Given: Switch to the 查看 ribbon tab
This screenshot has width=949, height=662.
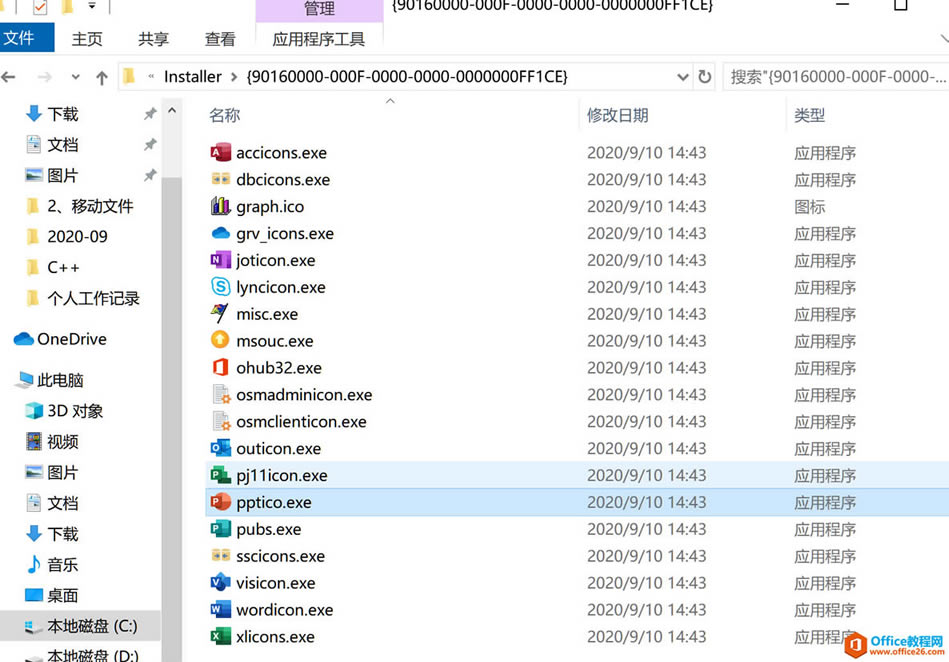Looking at the screenshot, I should tap(220, 39).
